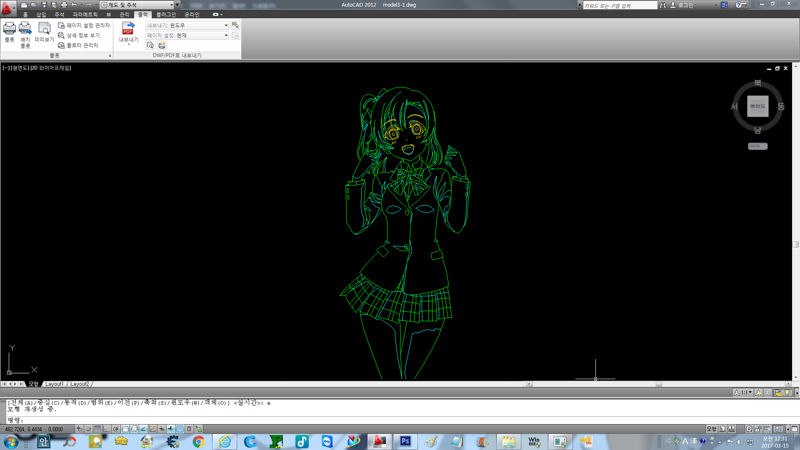
Task: Toggle 3D Object Snap in status bar
Action: click(134, 429)
